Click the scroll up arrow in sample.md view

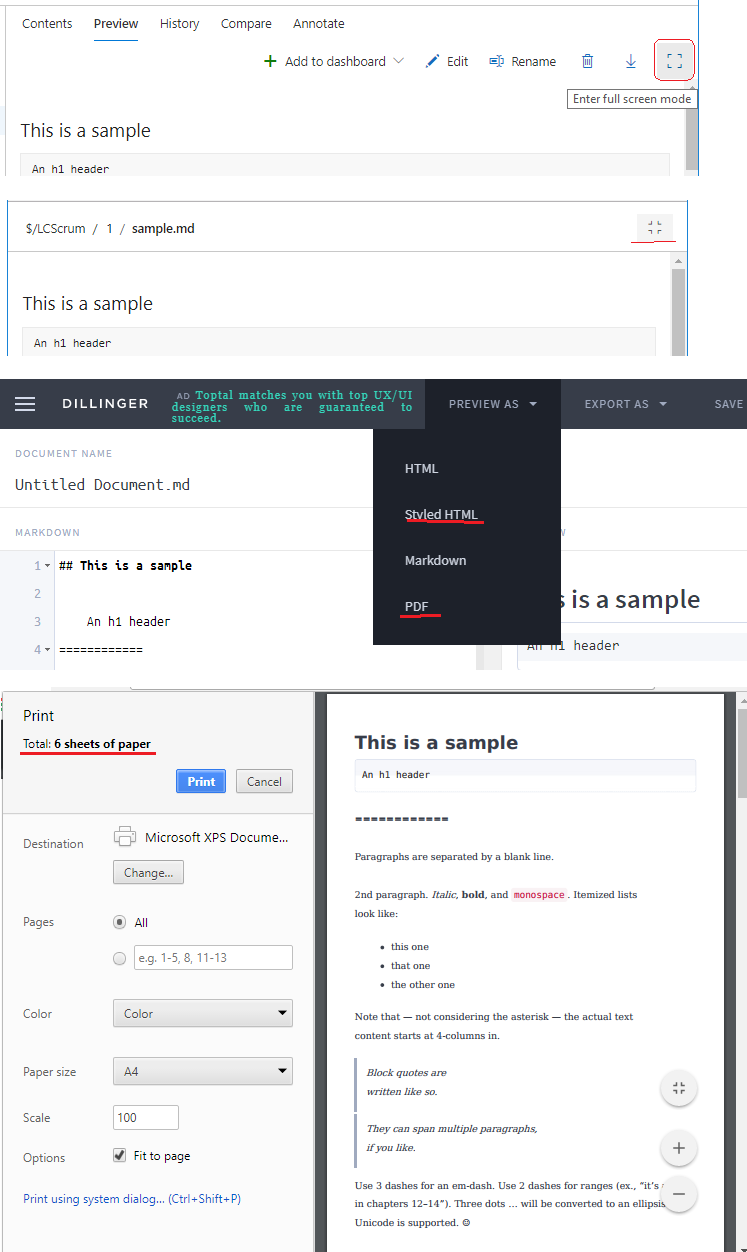click(x=679, y=260)
